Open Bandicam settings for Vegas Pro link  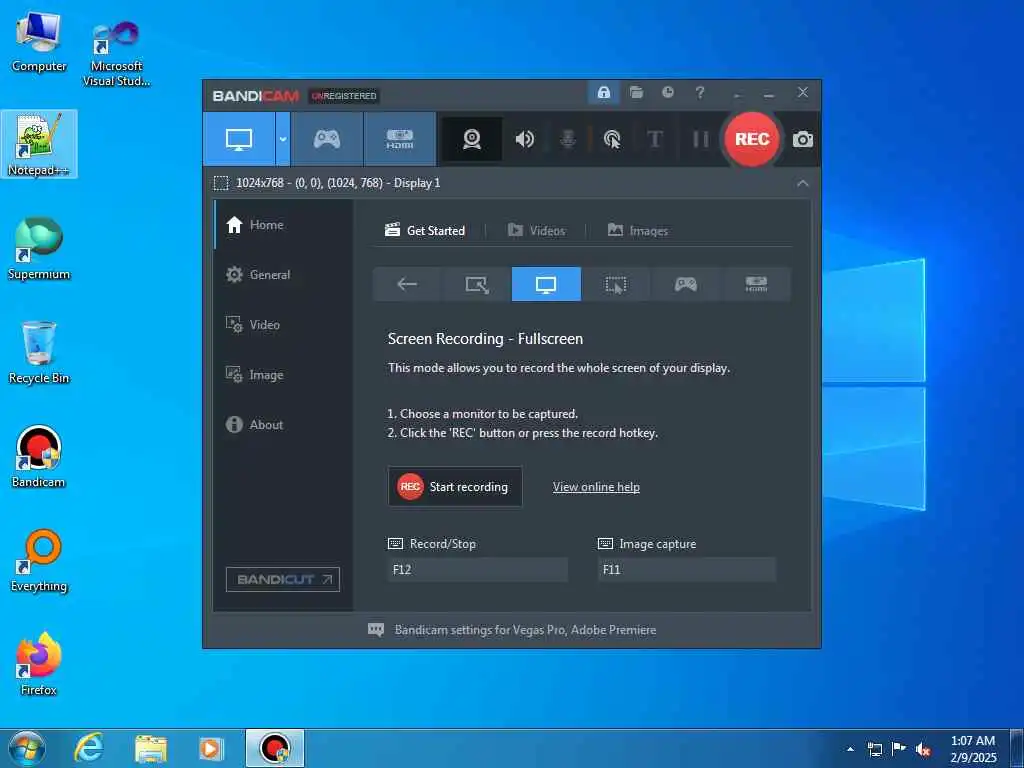tap(525, 630)
